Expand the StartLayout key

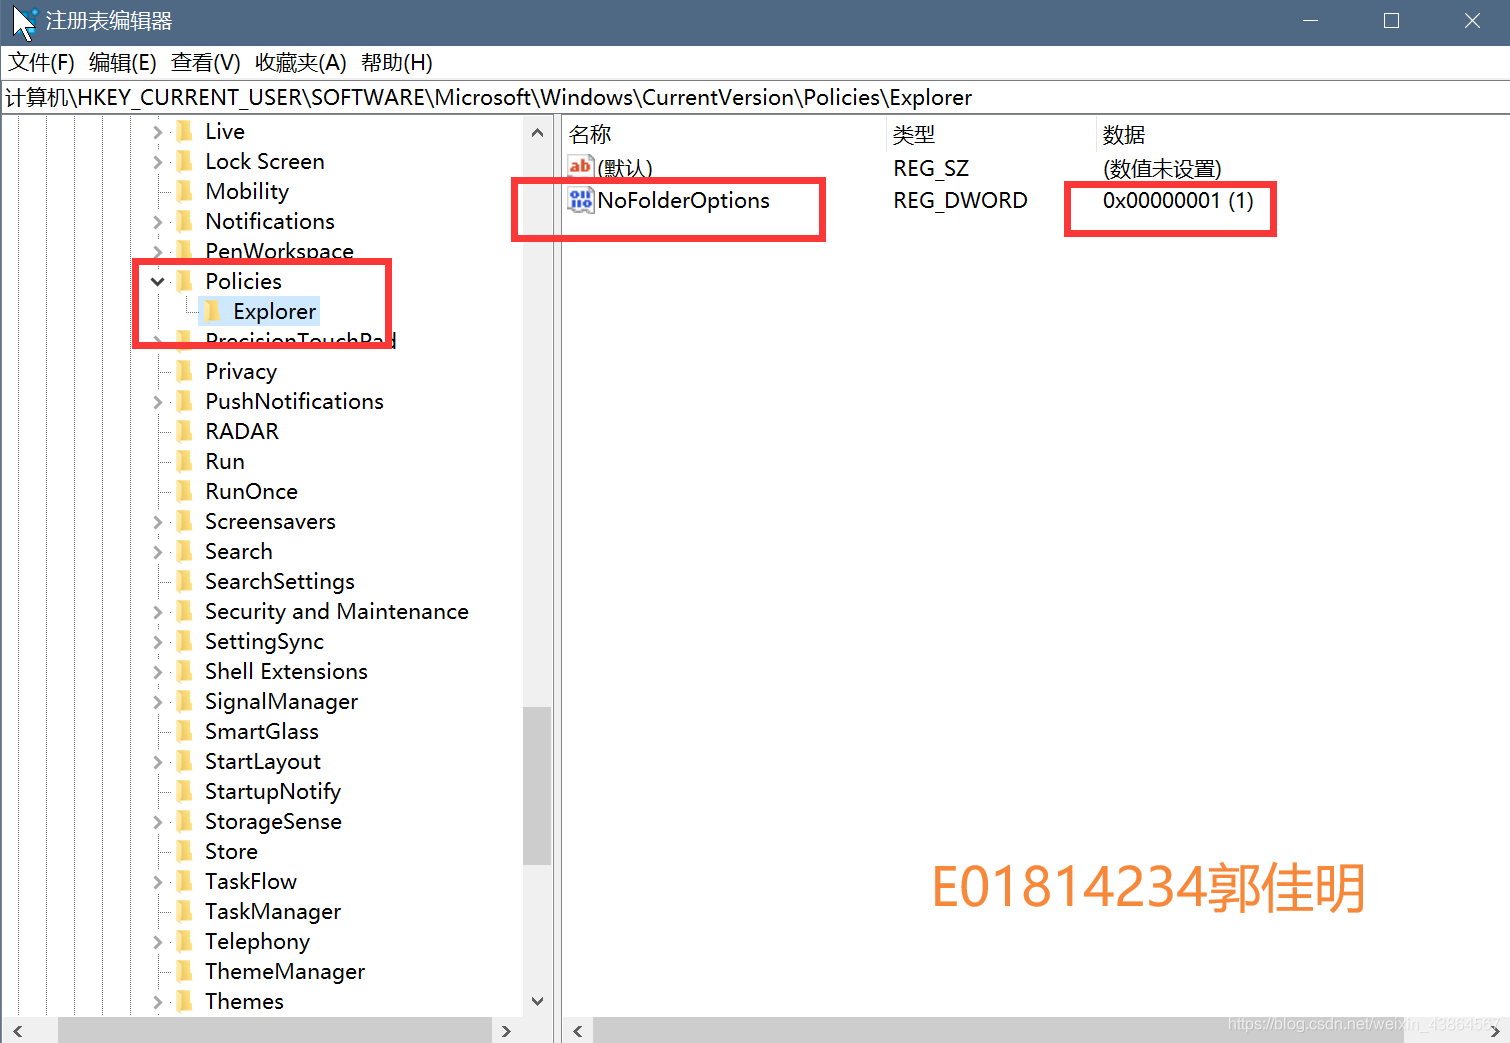point(157,762)
